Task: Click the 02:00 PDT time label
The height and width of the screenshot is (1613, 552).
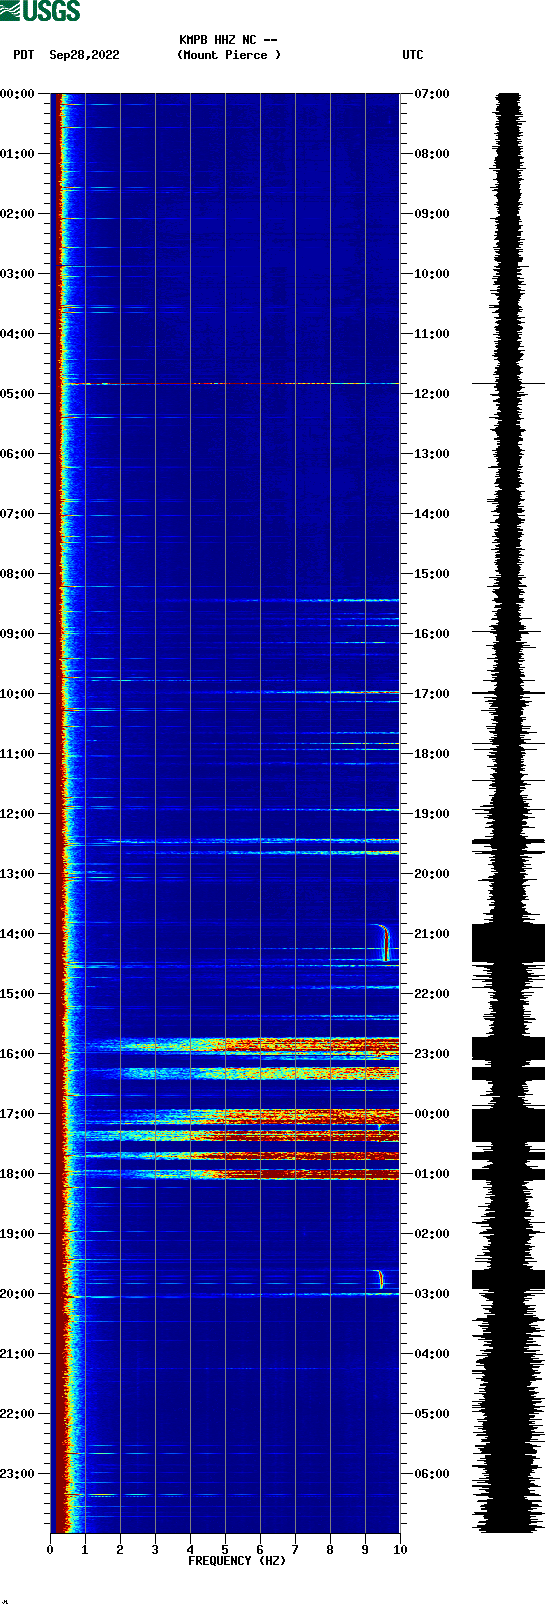Action: point(17,214)
